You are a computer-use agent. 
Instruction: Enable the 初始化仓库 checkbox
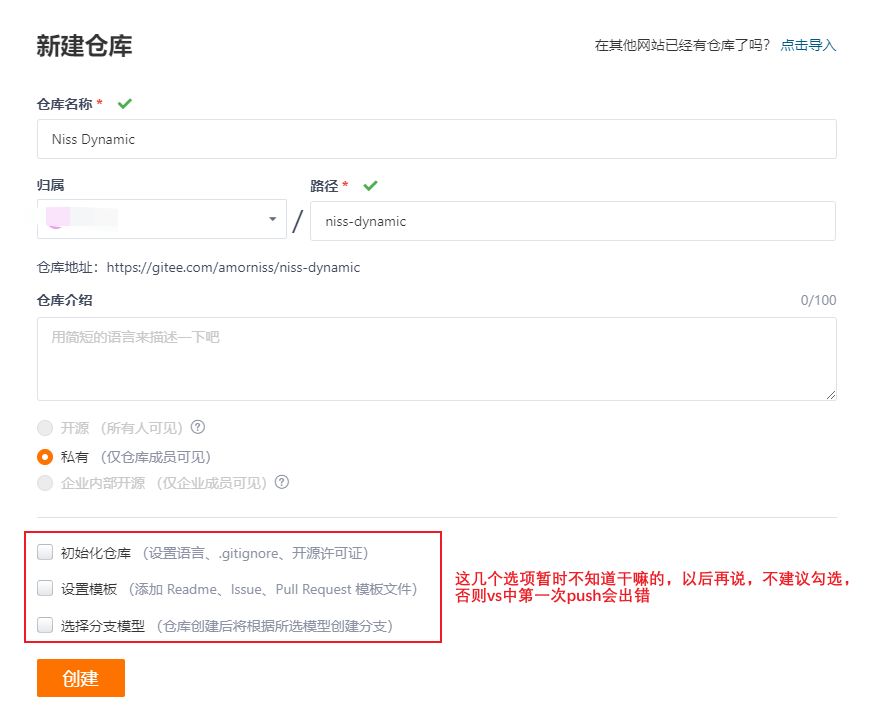(x=44, y=551)
